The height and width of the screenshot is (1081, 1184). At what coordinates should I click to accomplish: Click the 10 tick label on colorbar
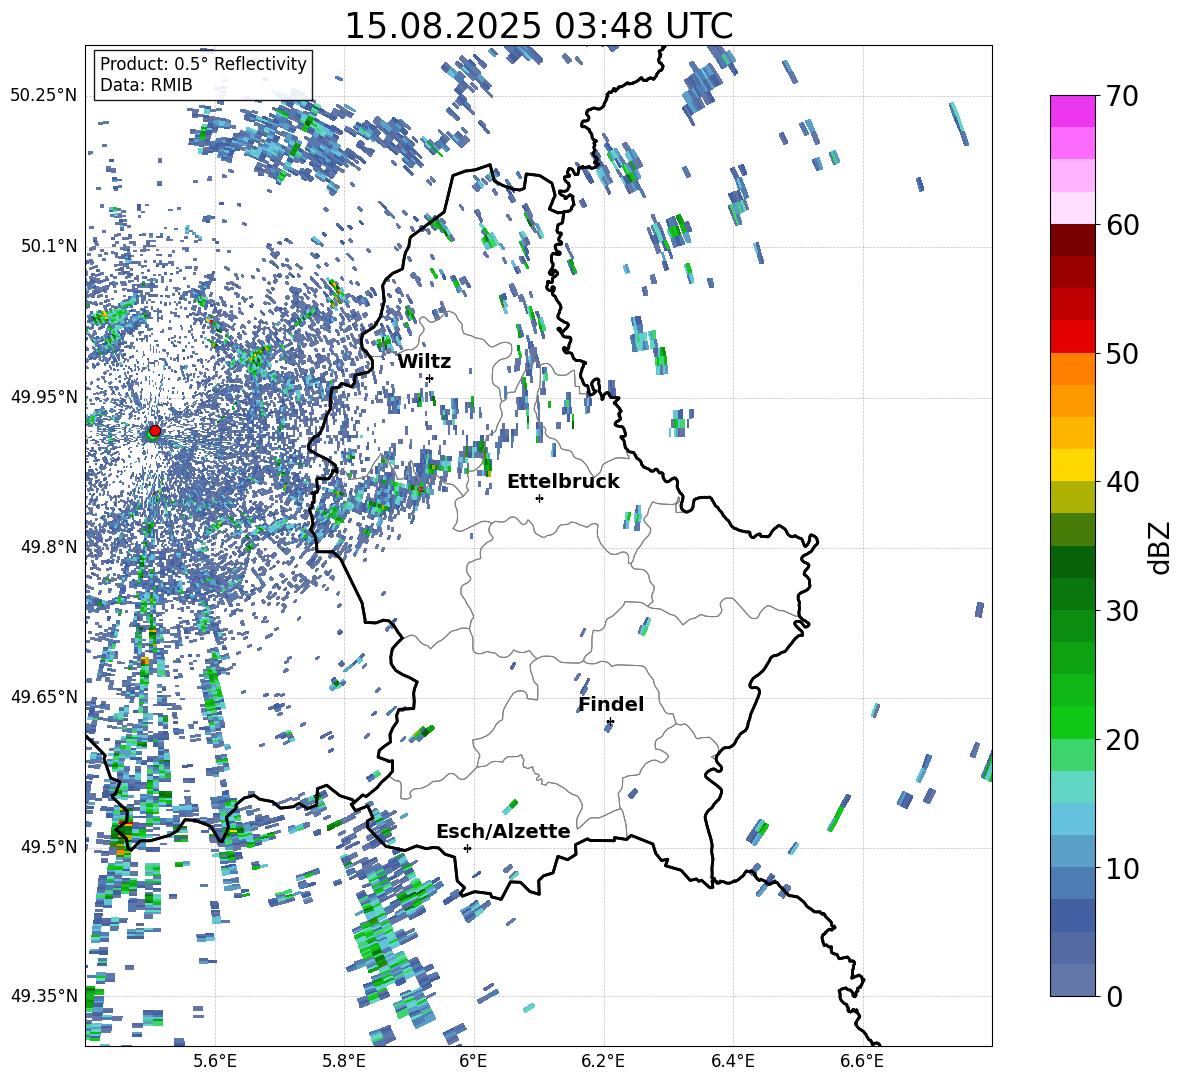(1122, 868)
